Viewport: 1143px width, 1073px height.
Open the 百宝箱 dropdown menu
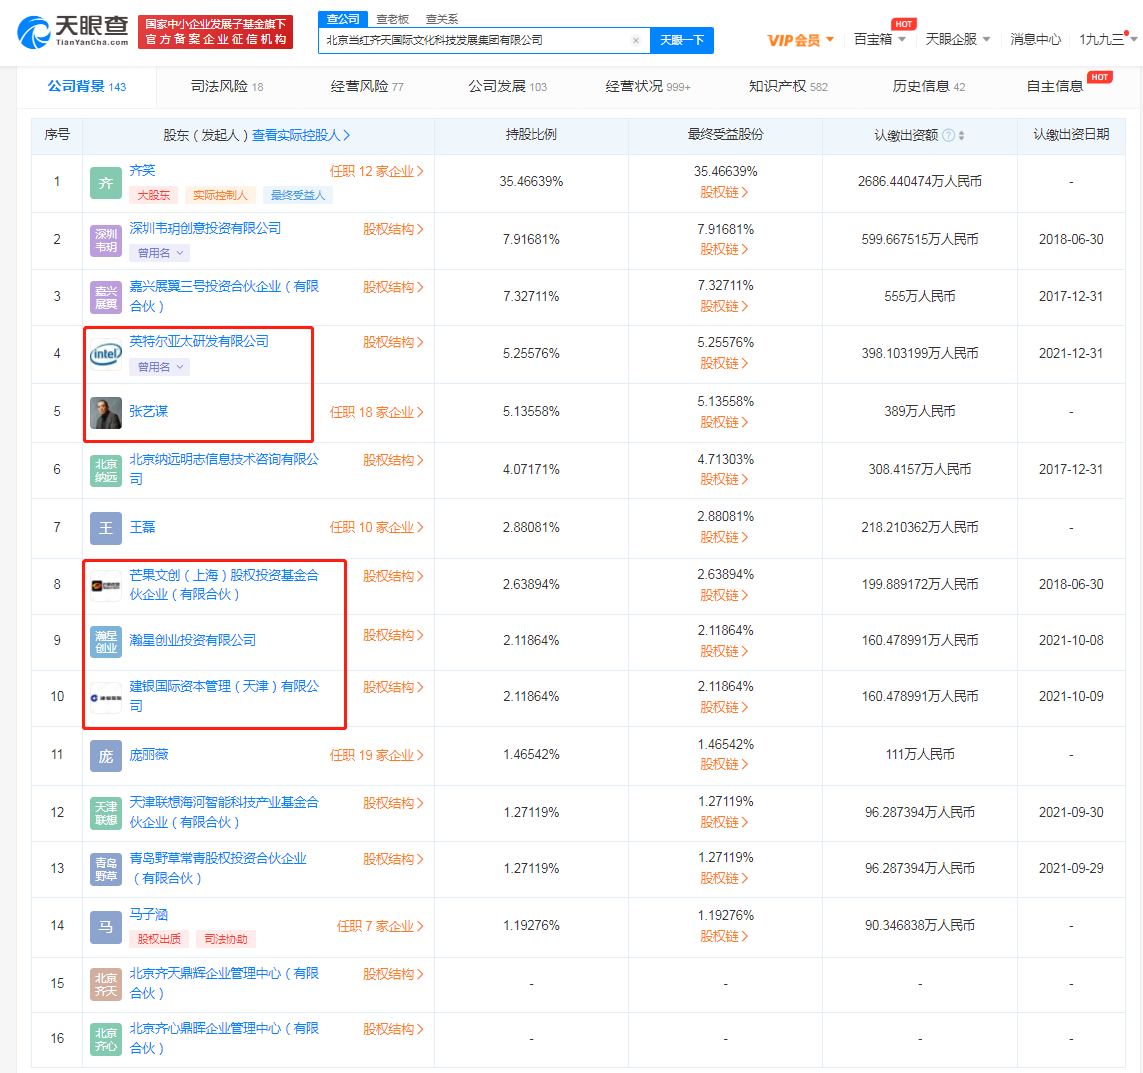point(879,39)
